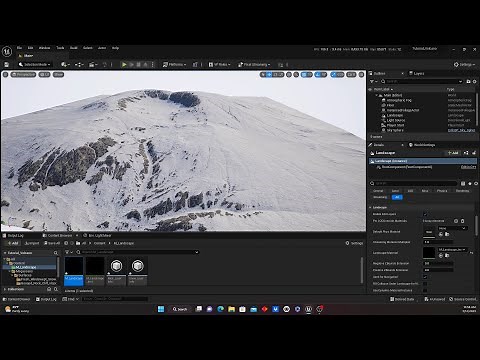Click the Edit in C++ link
The image size is (480, 360).
click(468, 167)
